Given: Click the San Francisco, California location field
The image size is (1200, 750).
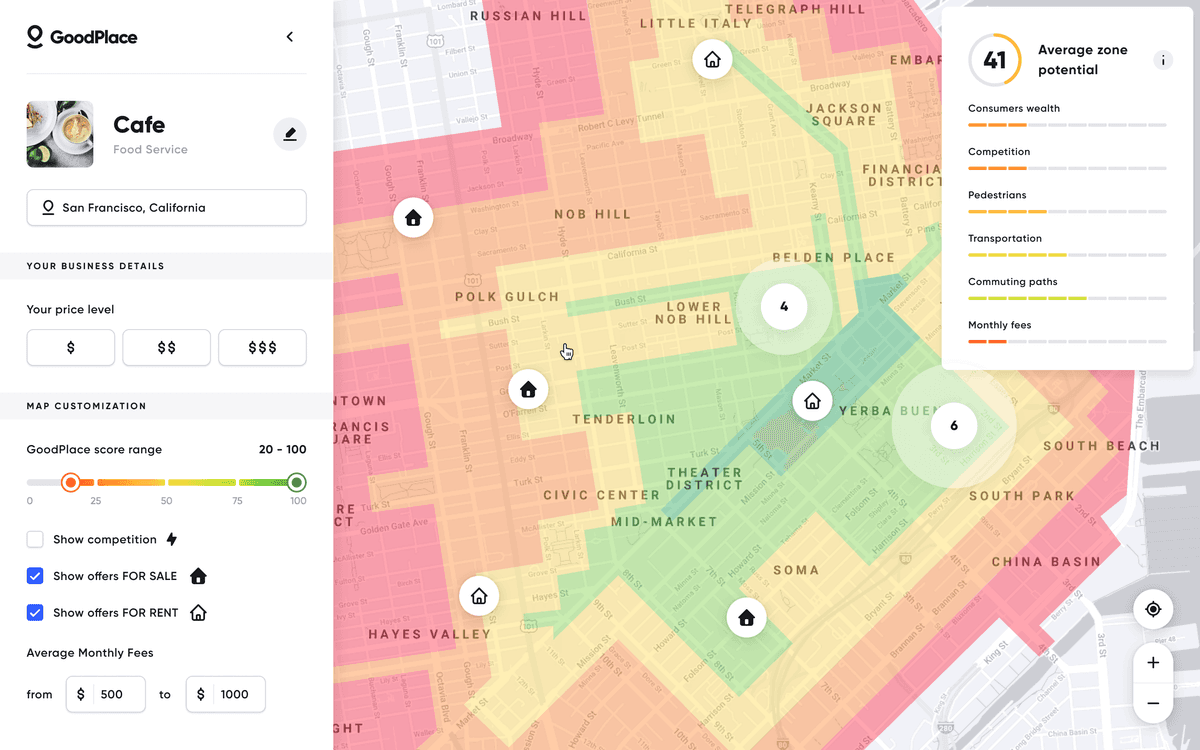Looking at the screenshot, I should (167, 208).
